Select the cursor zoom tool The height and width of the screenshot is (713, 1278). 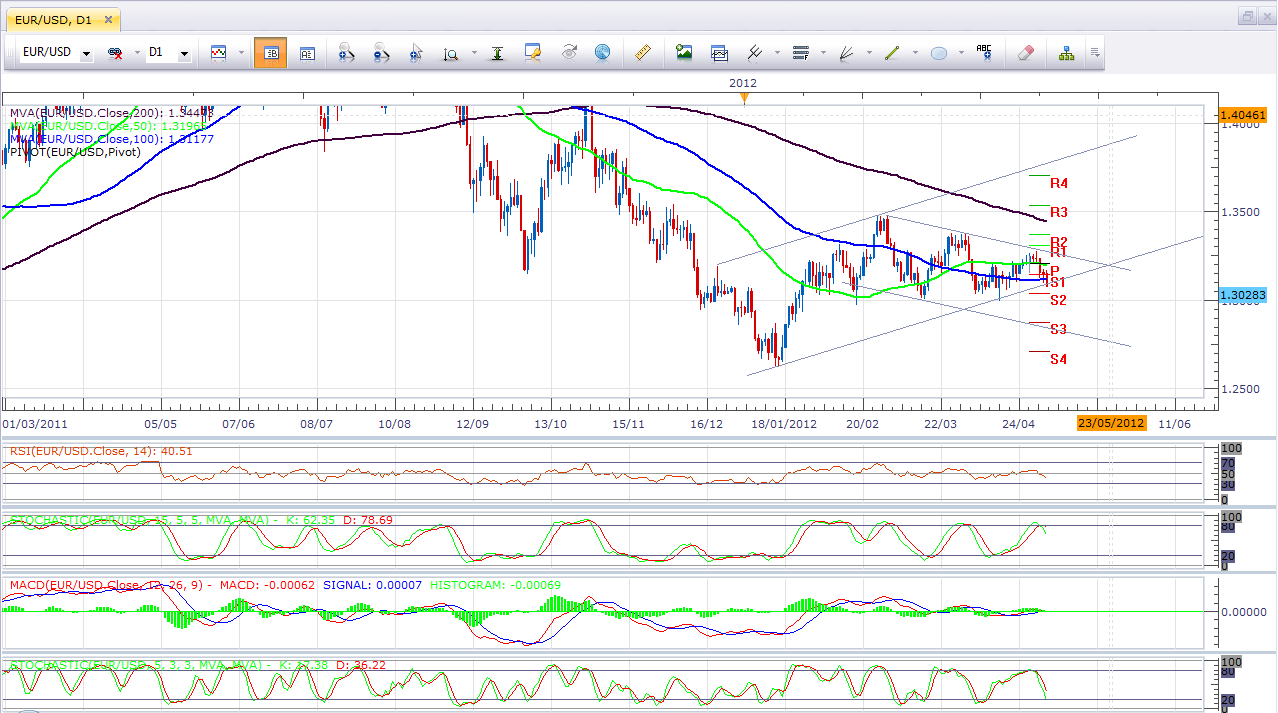(416, 53)
